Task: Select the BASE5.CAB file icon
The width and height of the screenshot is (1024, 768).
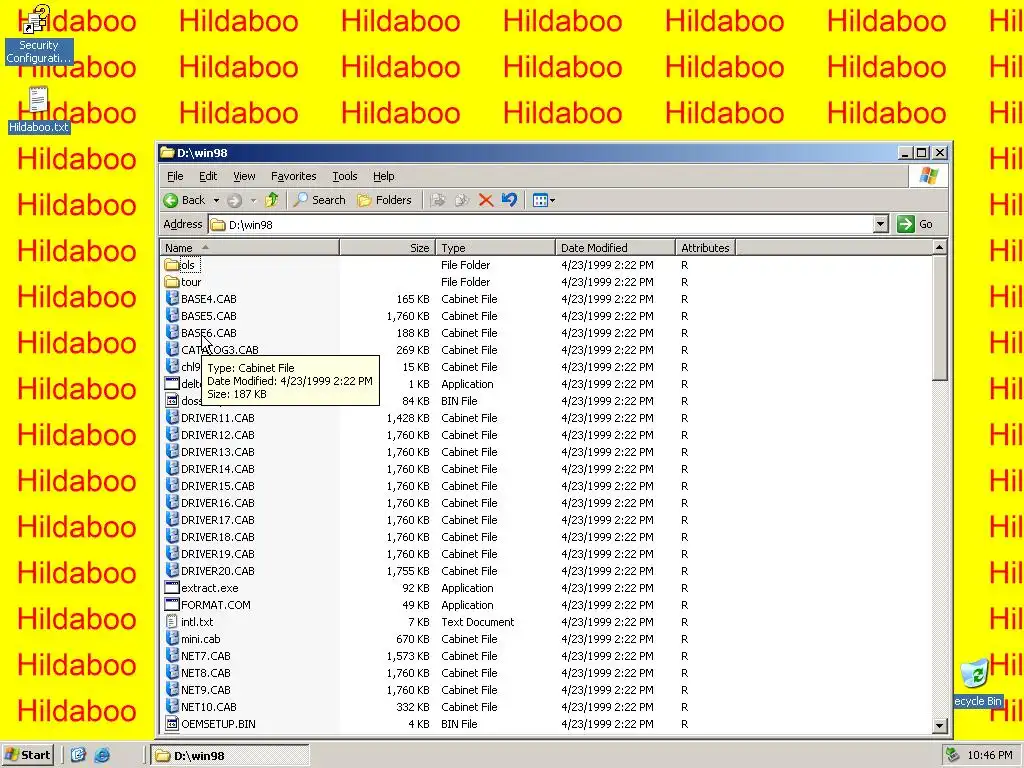Action: 172,315
